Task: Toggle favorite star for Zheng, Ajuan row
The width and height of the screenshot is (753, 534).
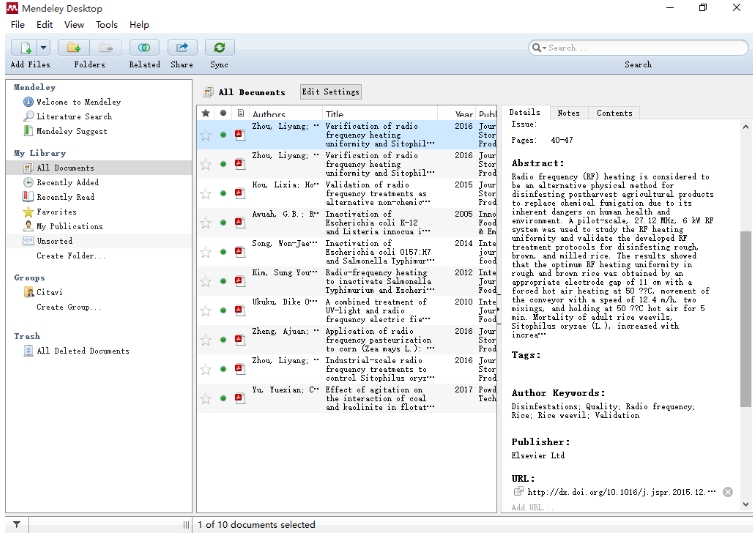Action: coord(206,340)
